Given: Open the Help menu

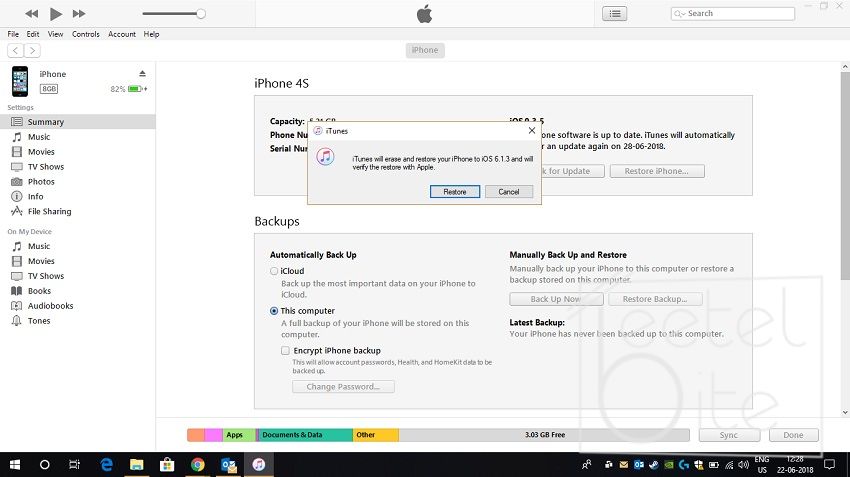Looking at the screenshot, I should click(x=151, y=34).
